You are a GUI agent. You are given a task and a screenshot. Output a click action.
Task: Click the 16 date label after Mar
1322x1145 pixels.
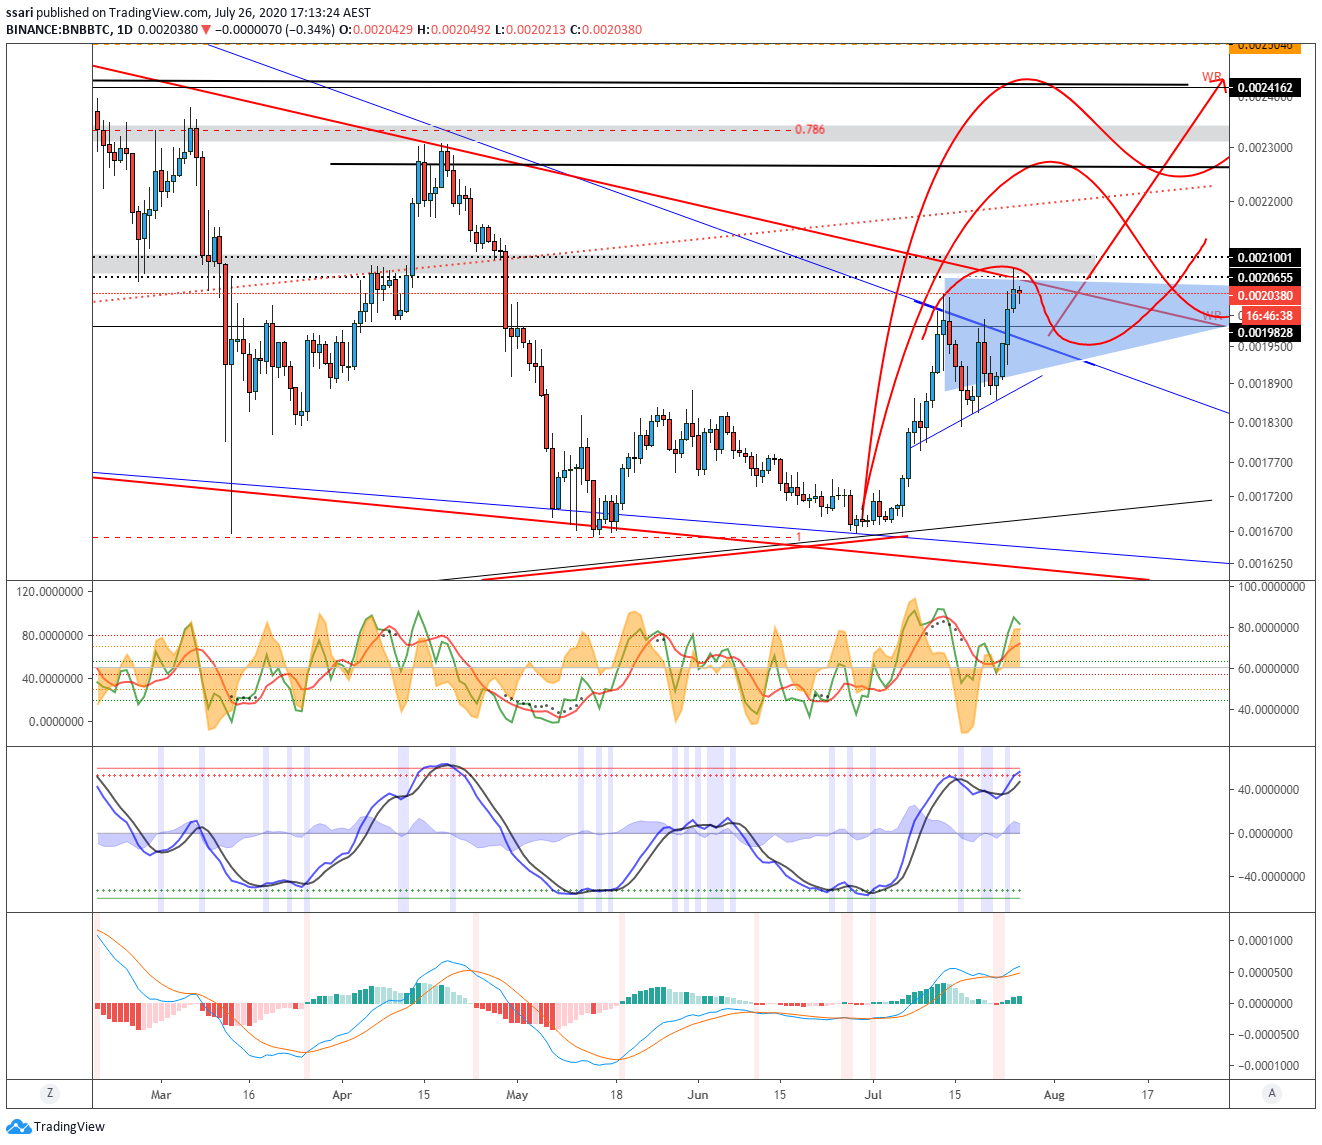point(249,1095)
